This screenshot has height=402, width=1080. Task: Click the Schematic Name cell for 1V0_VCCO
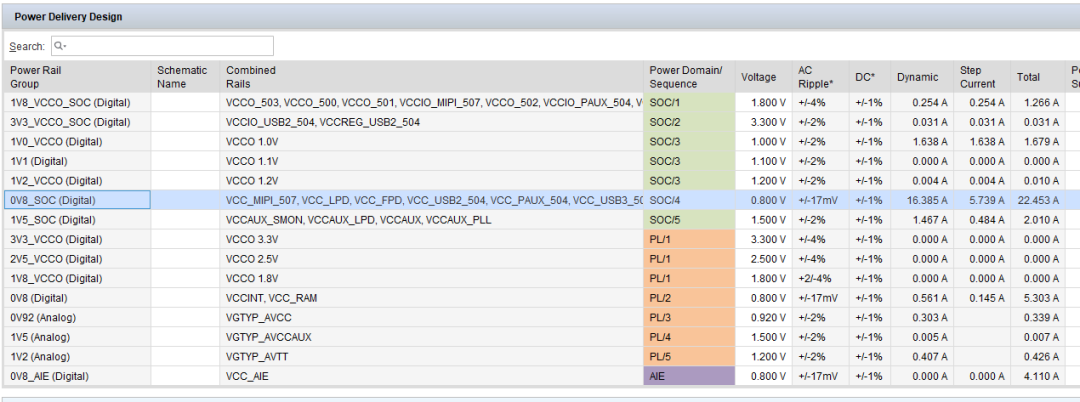pyautogui.click(x=186, y=142)
